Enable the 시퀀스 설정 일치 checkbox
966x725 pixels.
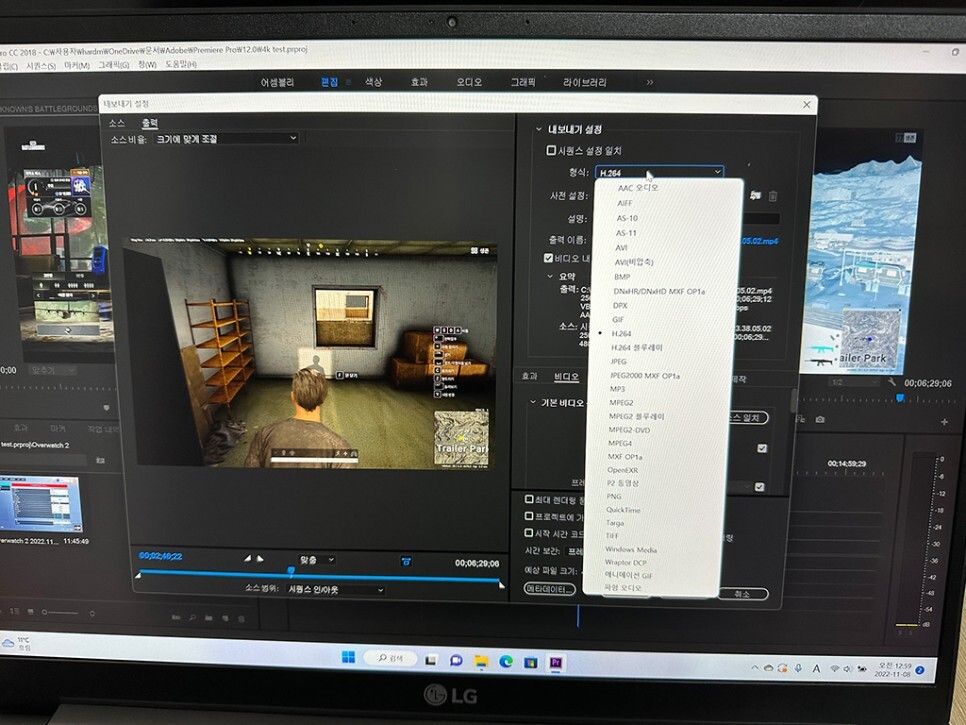(x=551, y=150)
